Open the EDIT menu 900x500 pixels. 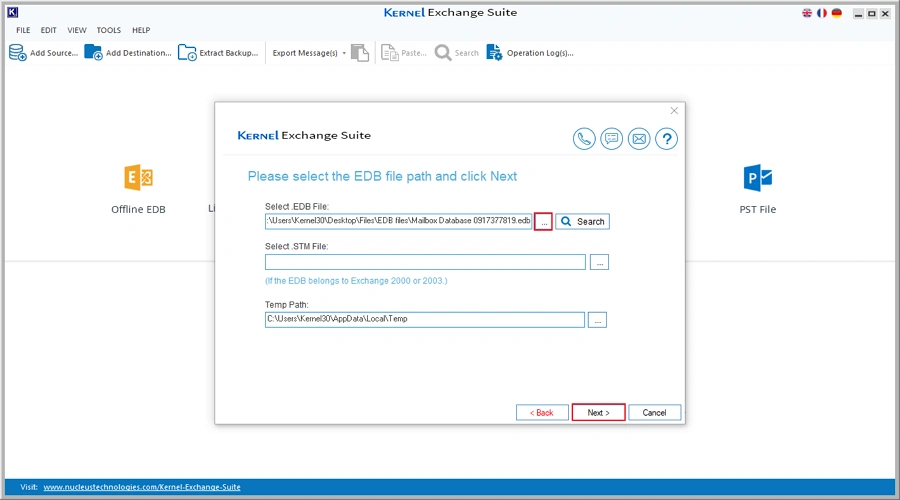(48, 30)
